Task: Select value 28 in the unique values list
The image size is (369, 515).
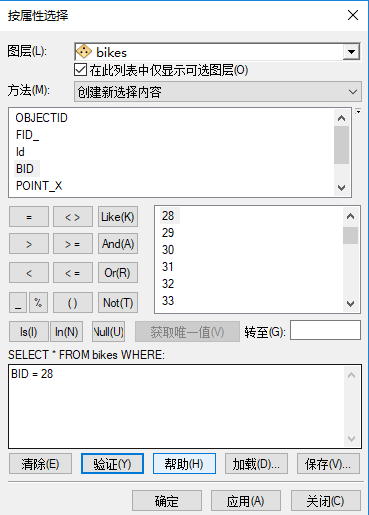Action: tap(168, 216)
